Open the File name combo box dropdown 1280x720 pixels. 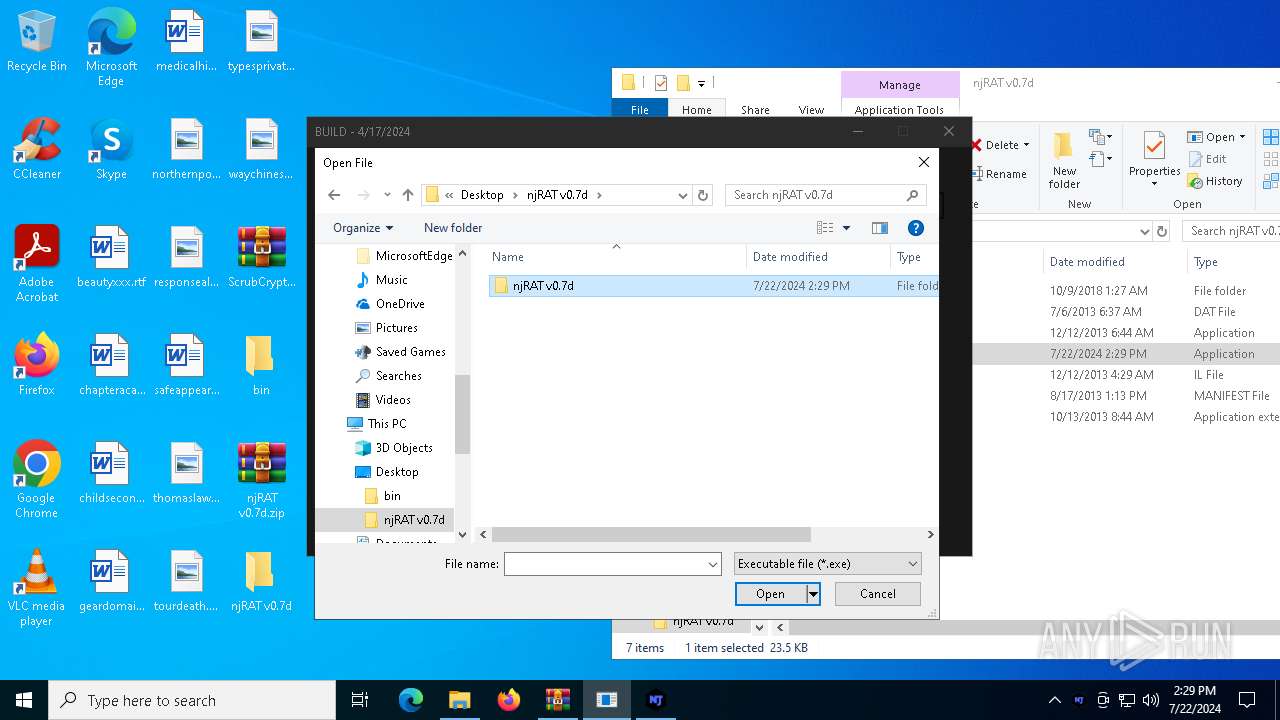pyautogui.click(x=713, y=564)
